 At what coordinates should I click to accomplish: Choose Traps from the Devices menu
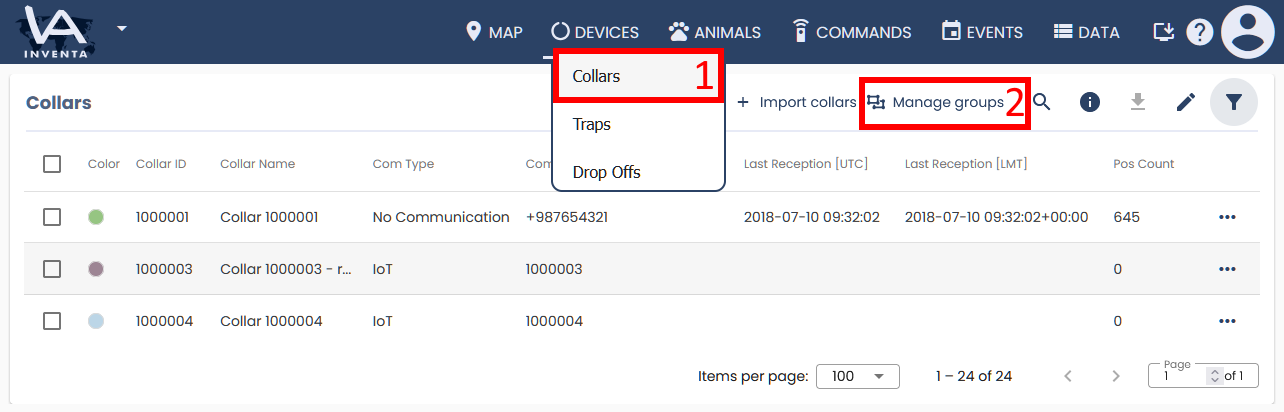coord(591,125)
